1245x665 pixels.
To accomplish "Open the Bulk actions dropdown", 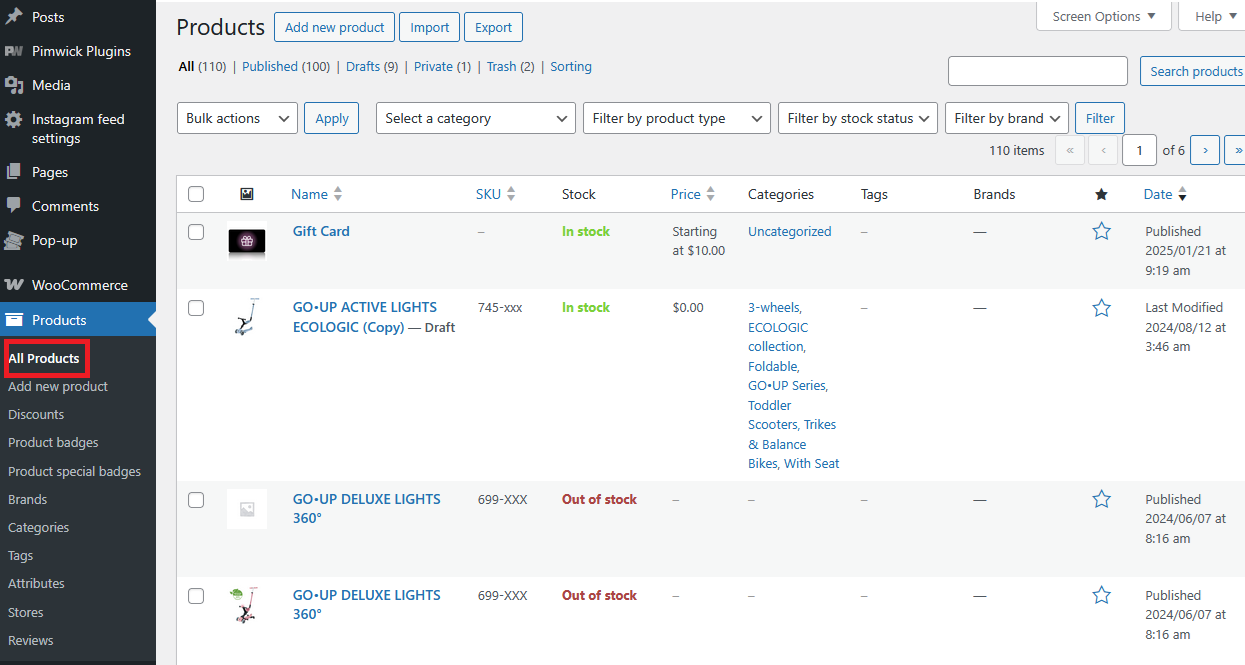I will coord(237,118).
